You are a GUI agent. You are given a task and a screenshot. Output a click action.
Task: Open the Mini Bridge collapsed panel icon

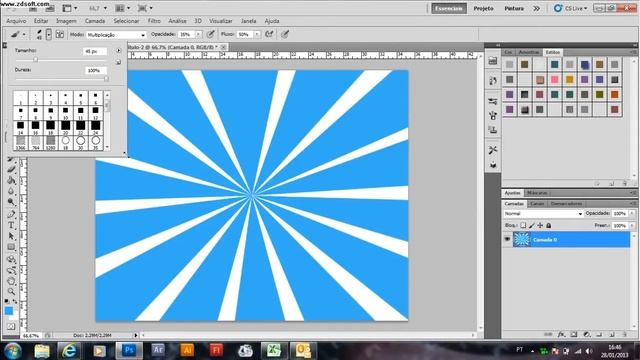pyautogui.click(x=493, y=61)
